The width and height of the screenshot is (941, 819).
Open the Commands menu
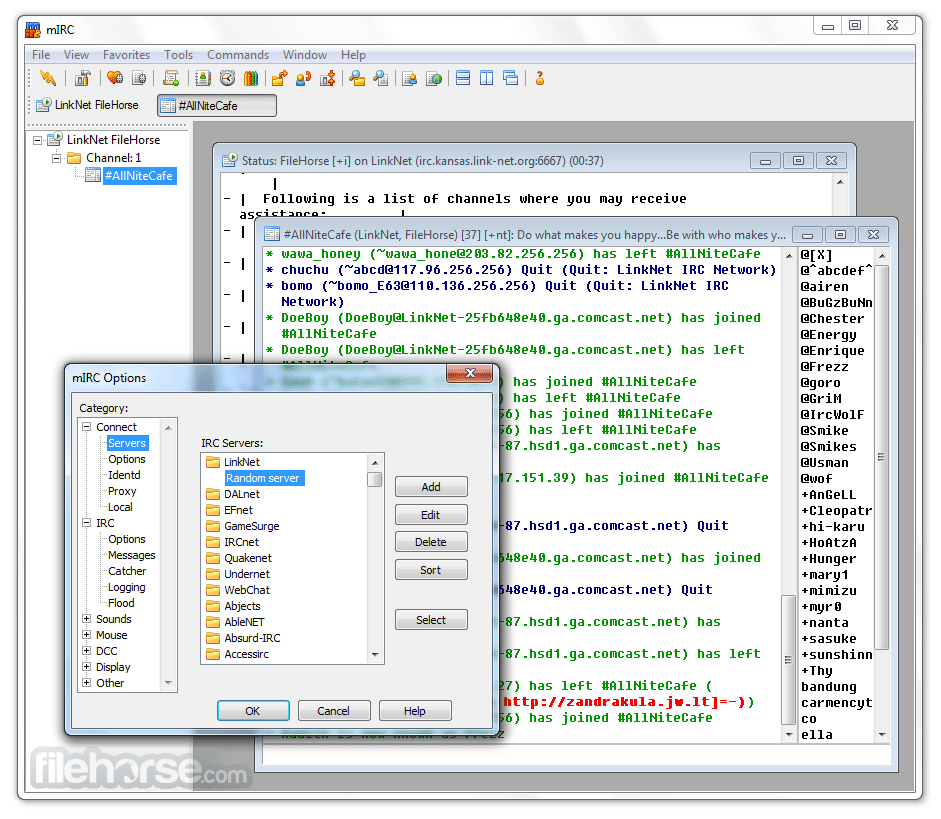(x=238, y=55)
